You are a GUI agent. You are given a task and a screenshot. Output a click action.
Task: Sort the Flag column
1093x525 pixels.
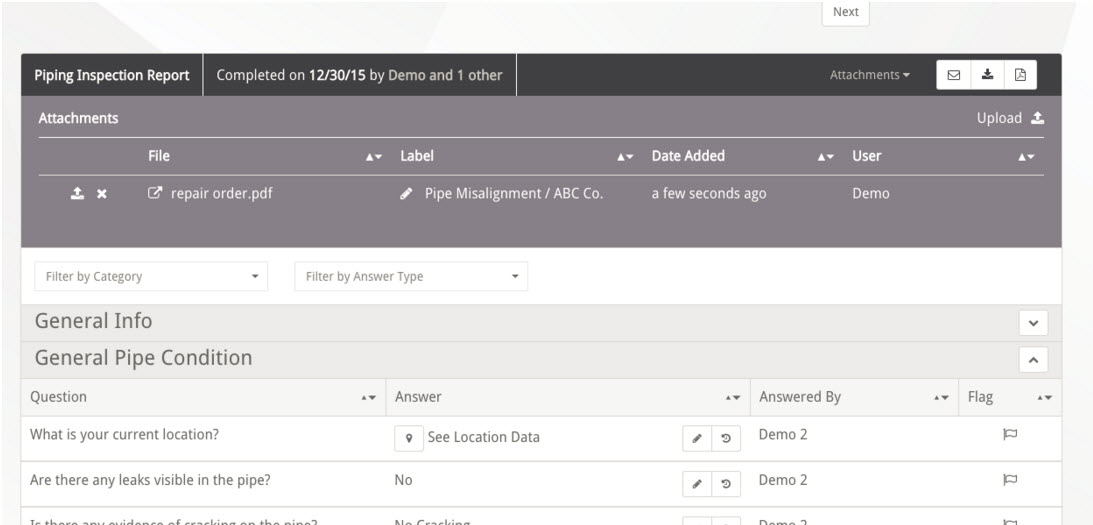point(1044,397)
